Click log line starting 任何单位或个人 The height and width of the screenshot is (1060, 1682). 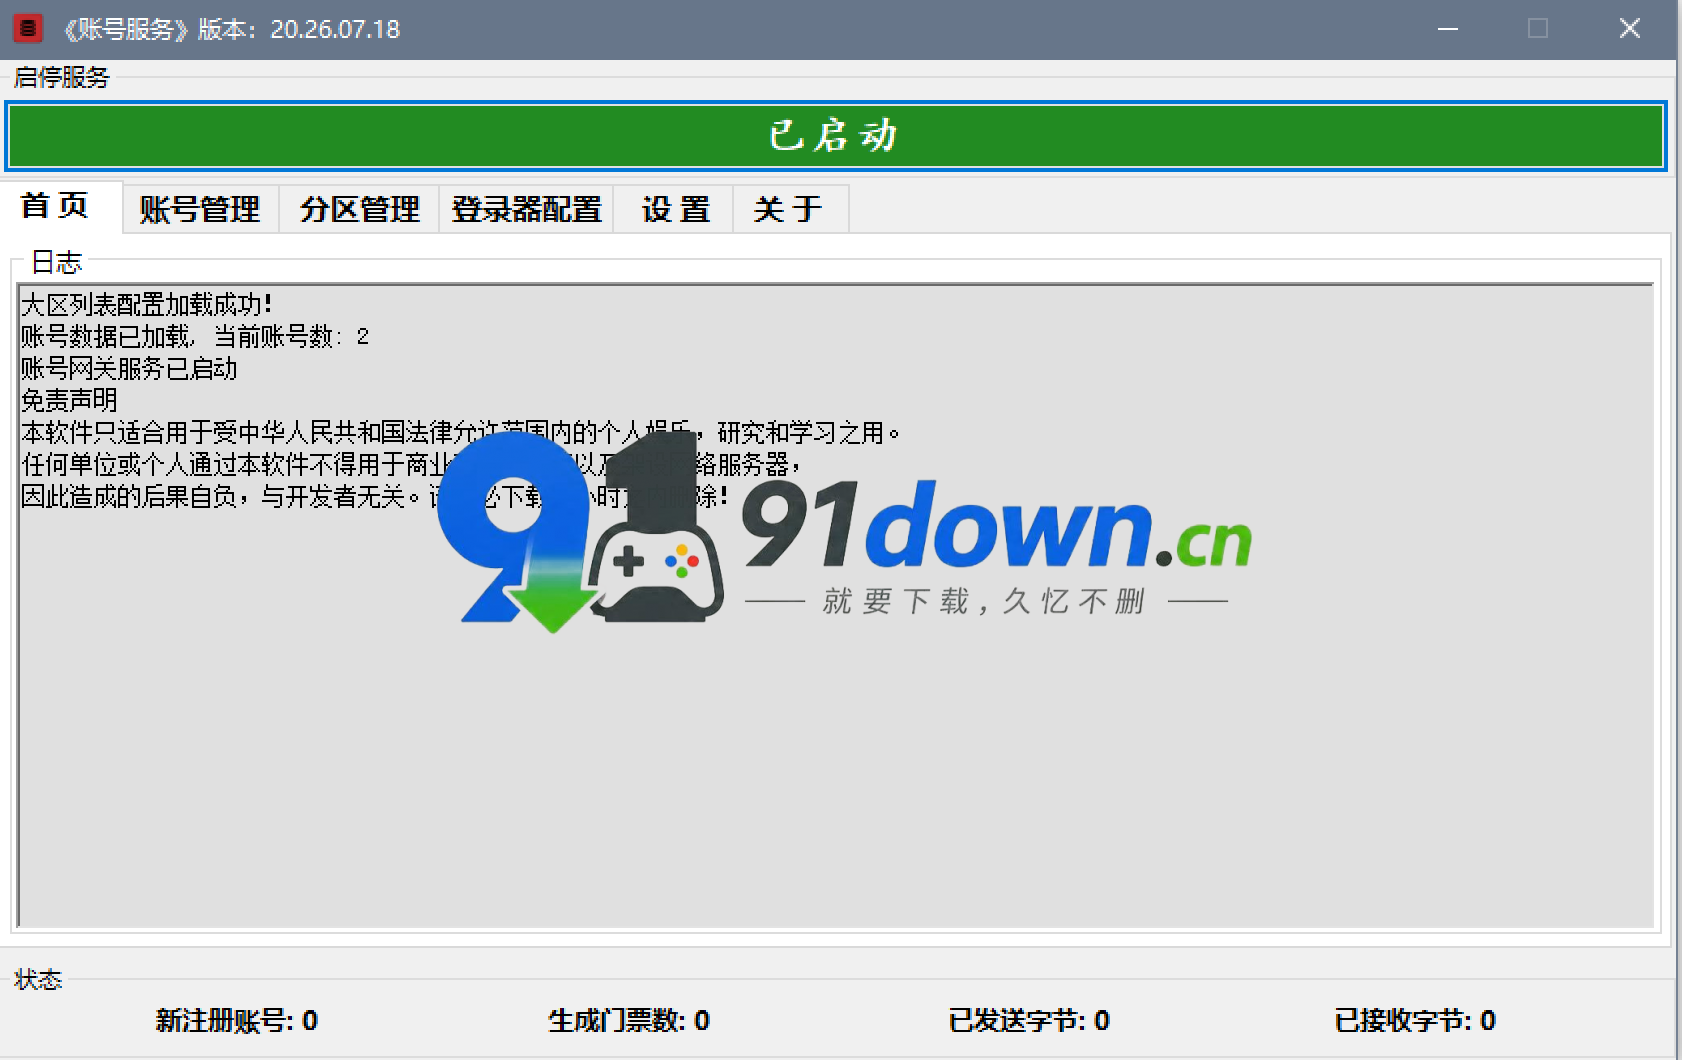tap(410, 464)
